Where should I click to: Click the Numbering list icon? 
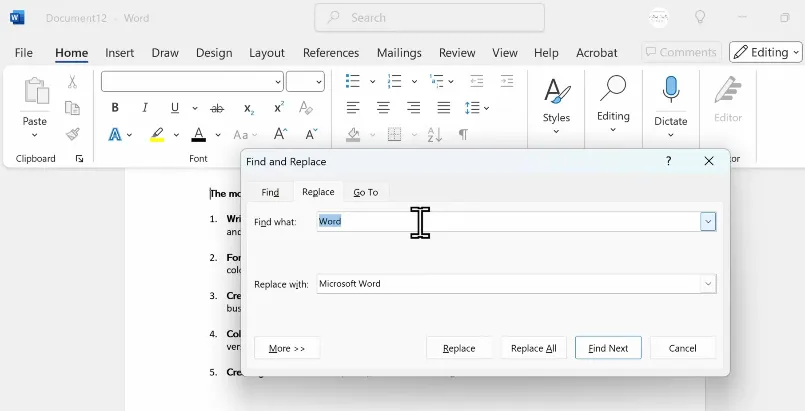[x=394, y=81]
